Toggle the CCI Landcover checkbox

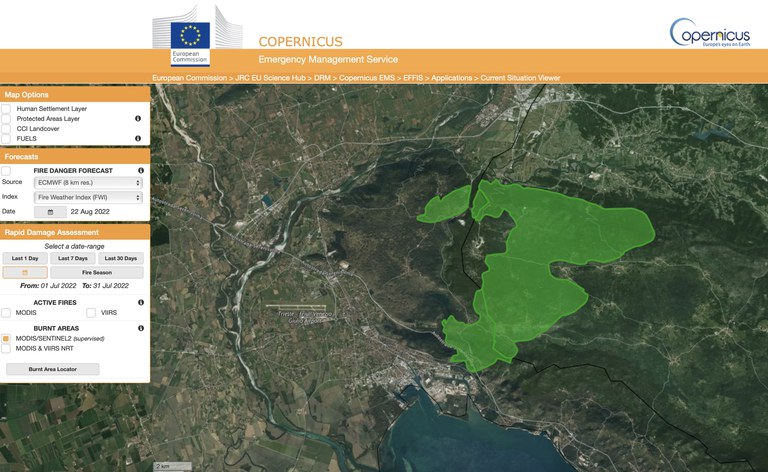tap(7, 128)
